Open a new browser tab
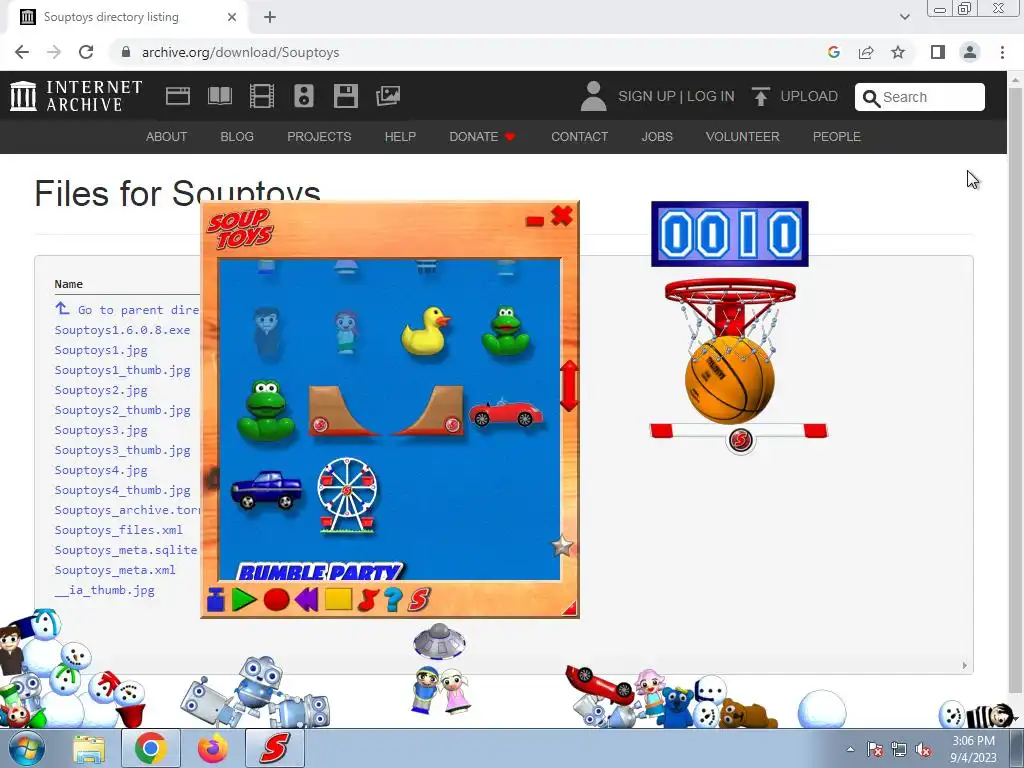The width and height of the screenshot is (1024, 768). click(x=270, y=17)
